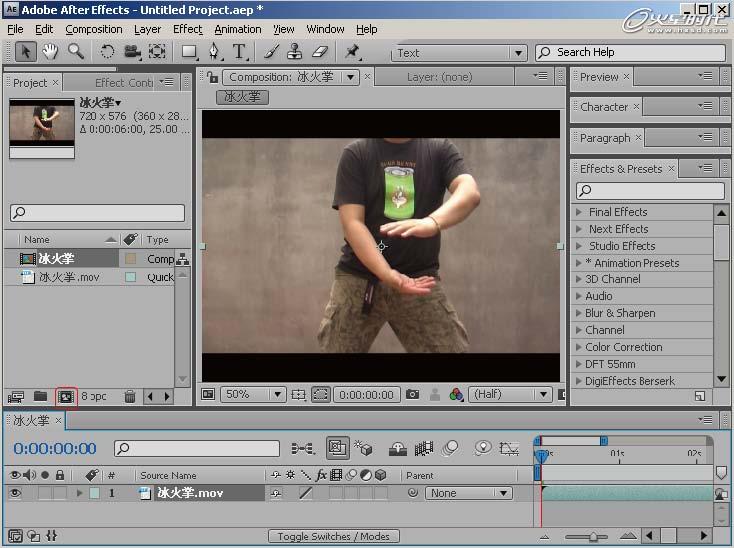Open the Composition 冰火掌 viewer dropdown
This screenshot has height=548, width=734.
(351, 77)
